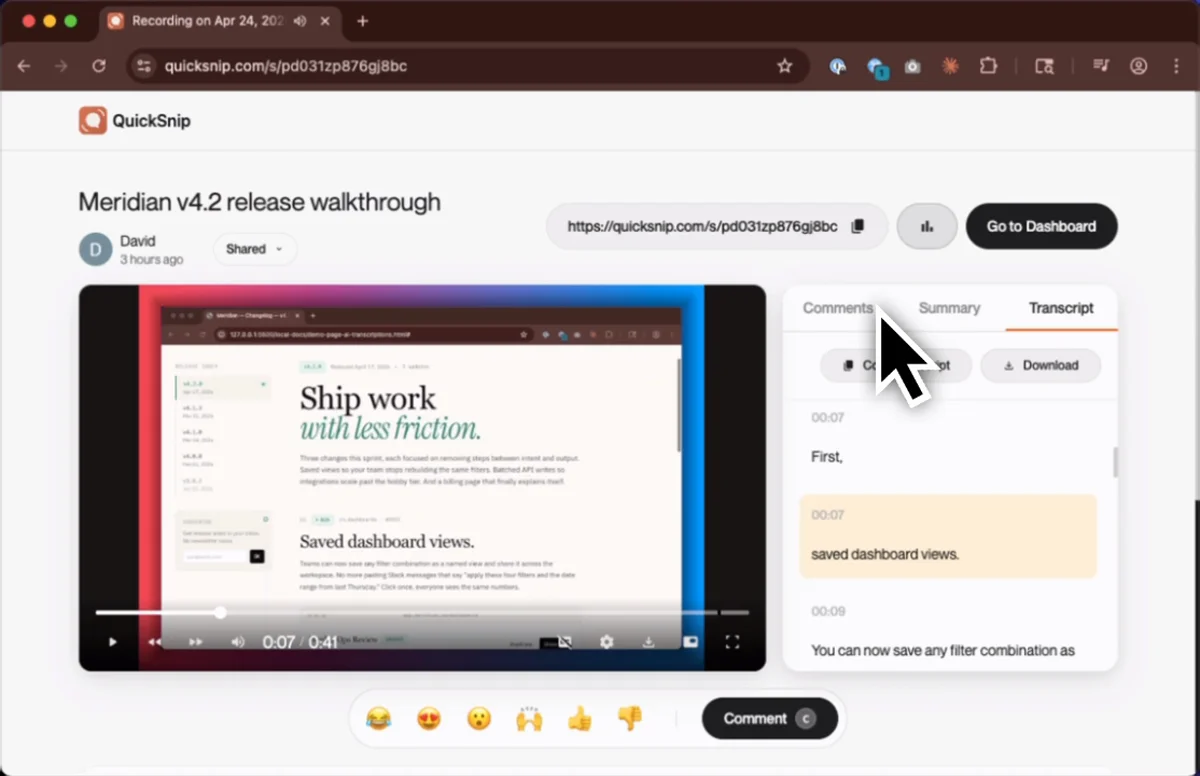Open the Chrome browser menu with three dots
Screen dimensions: 1200x776
point(1178,66)
